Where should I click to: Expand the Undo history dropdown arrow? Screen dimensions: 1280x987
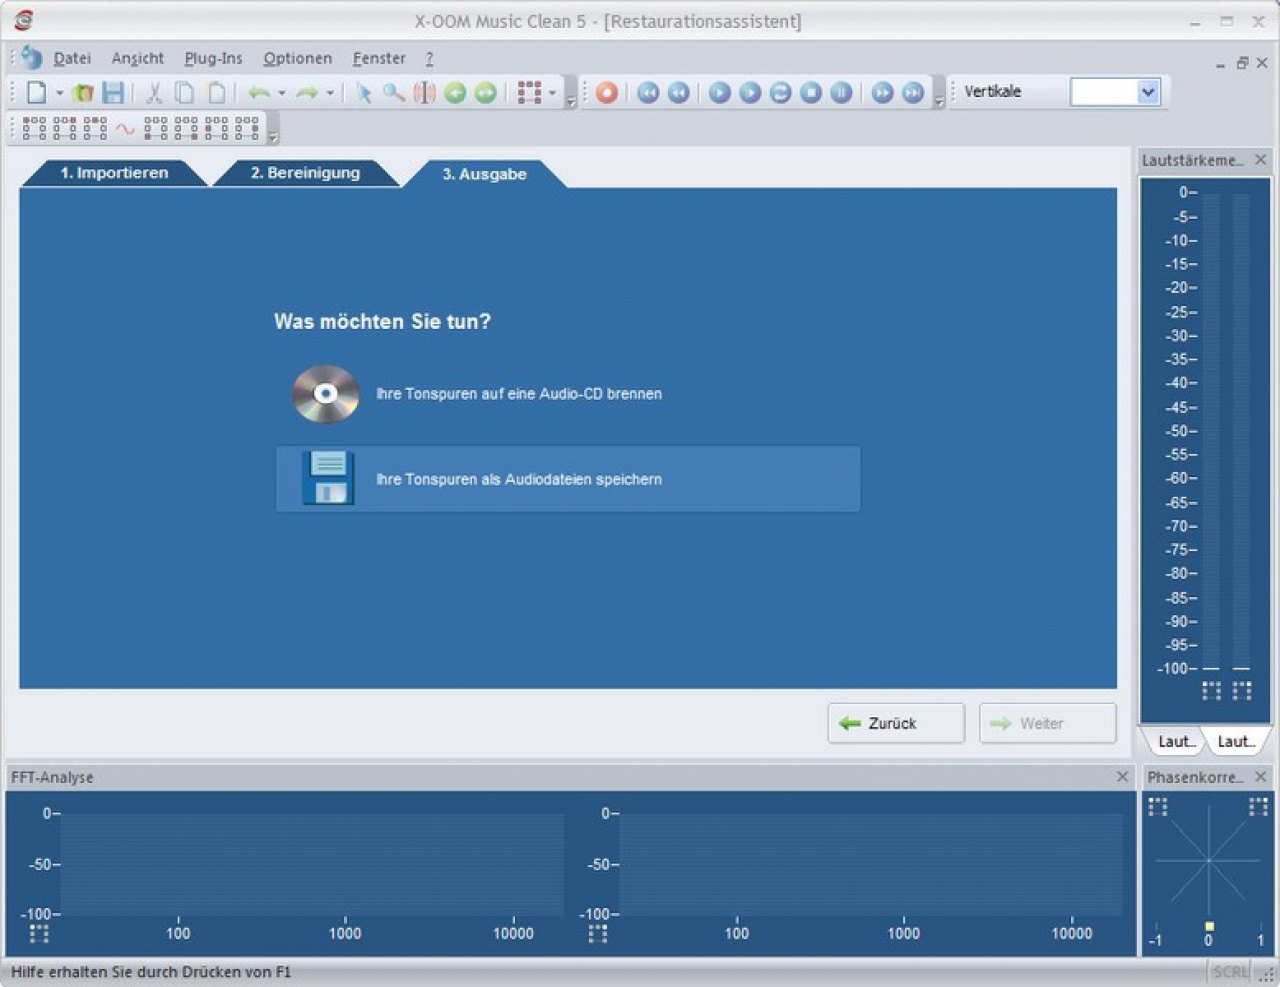[282, 93]
